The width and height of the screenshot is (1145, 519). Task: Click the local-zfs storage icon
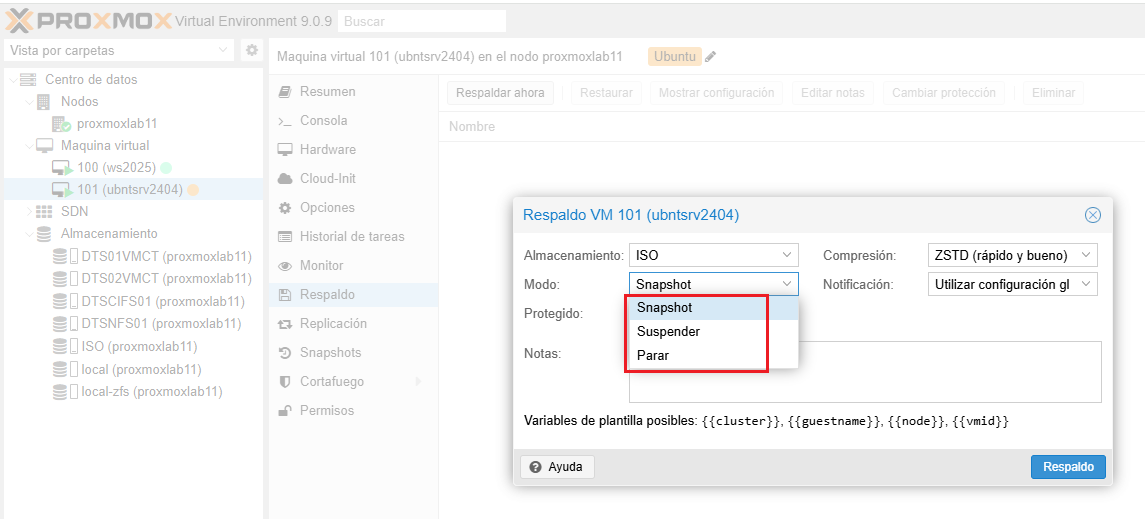[x=65, y=391]
